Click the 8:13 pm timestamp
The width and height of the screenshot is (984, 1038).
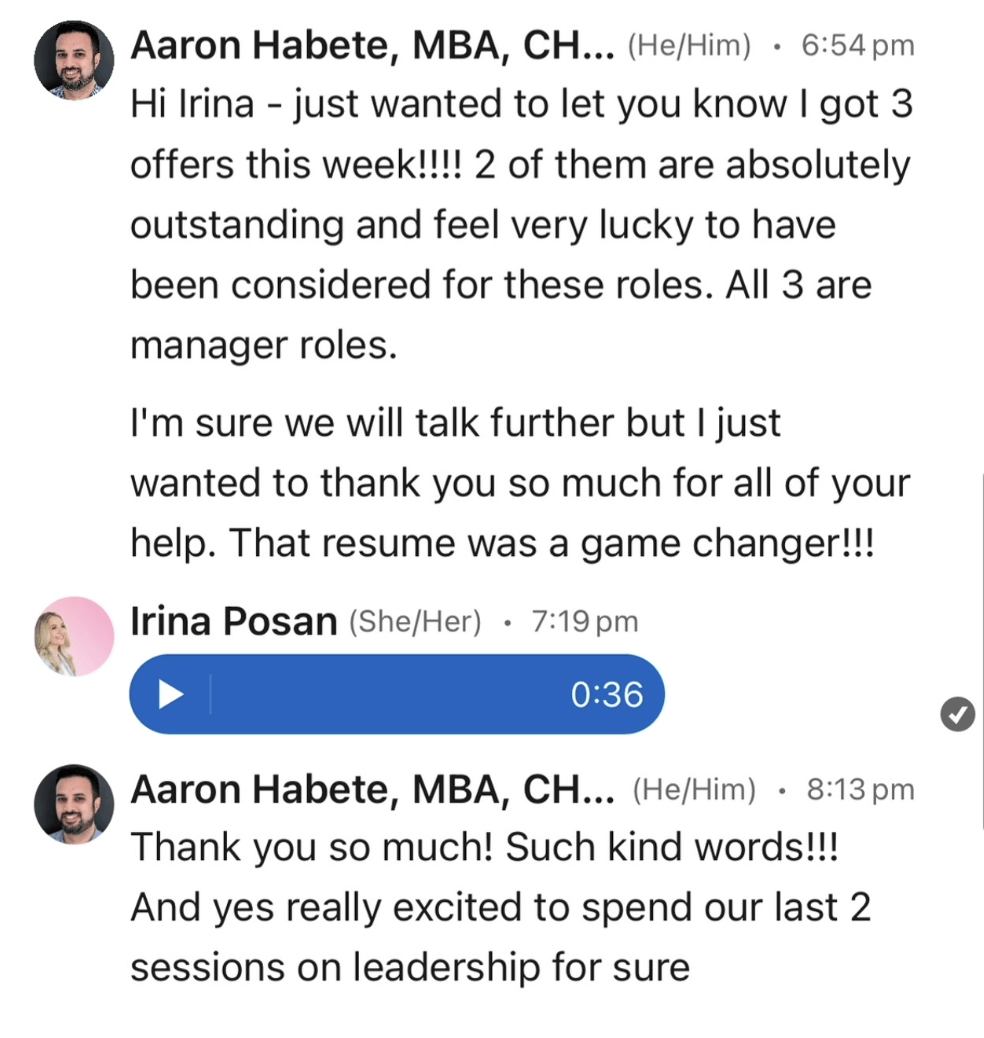click(860, 790)
